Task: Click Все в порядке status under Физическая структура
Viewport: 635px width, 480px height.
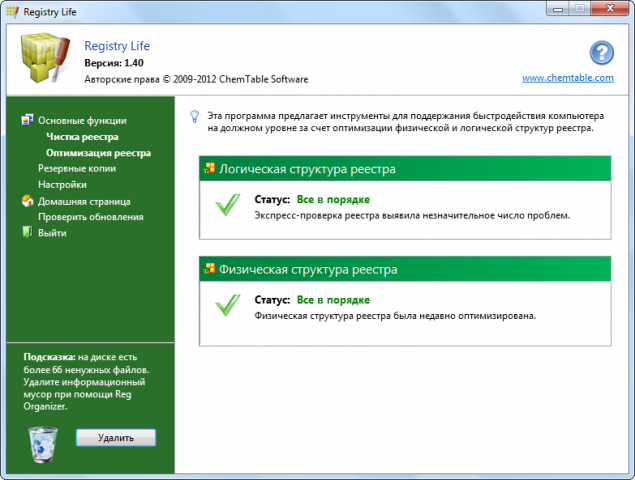Action: click(x=333, y=300)
